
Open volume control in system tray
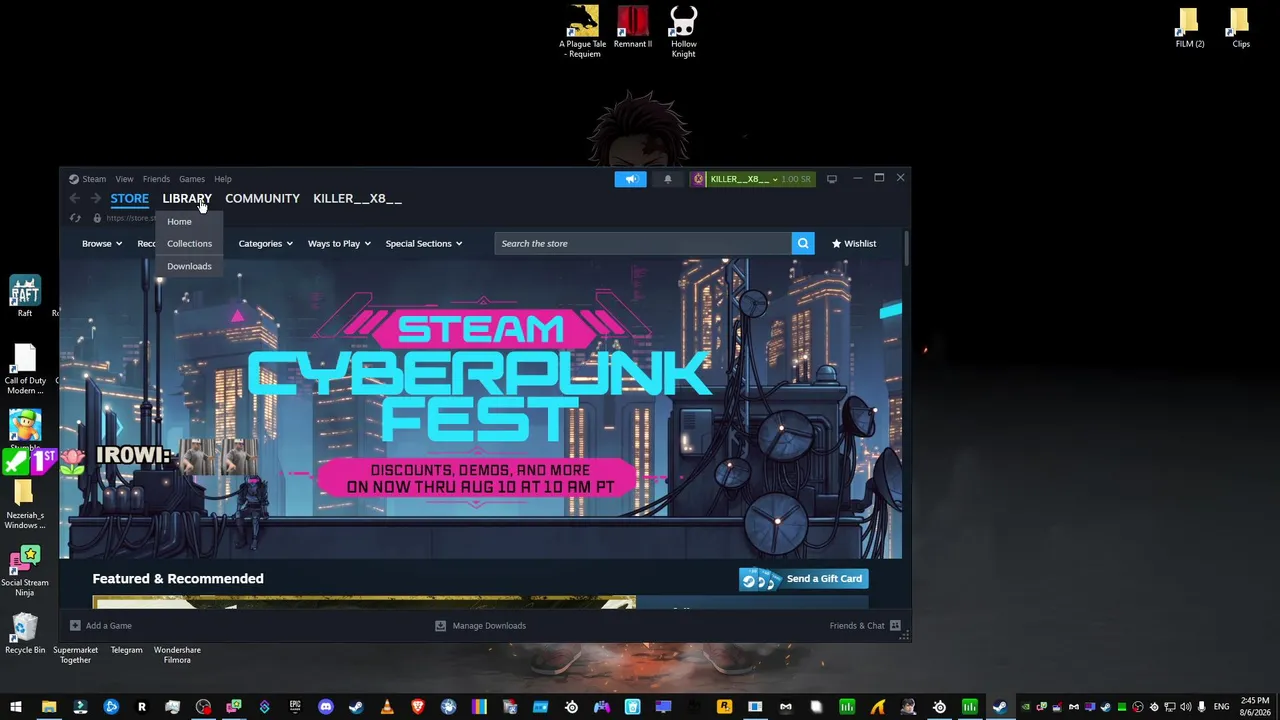tap(1186, 707)
